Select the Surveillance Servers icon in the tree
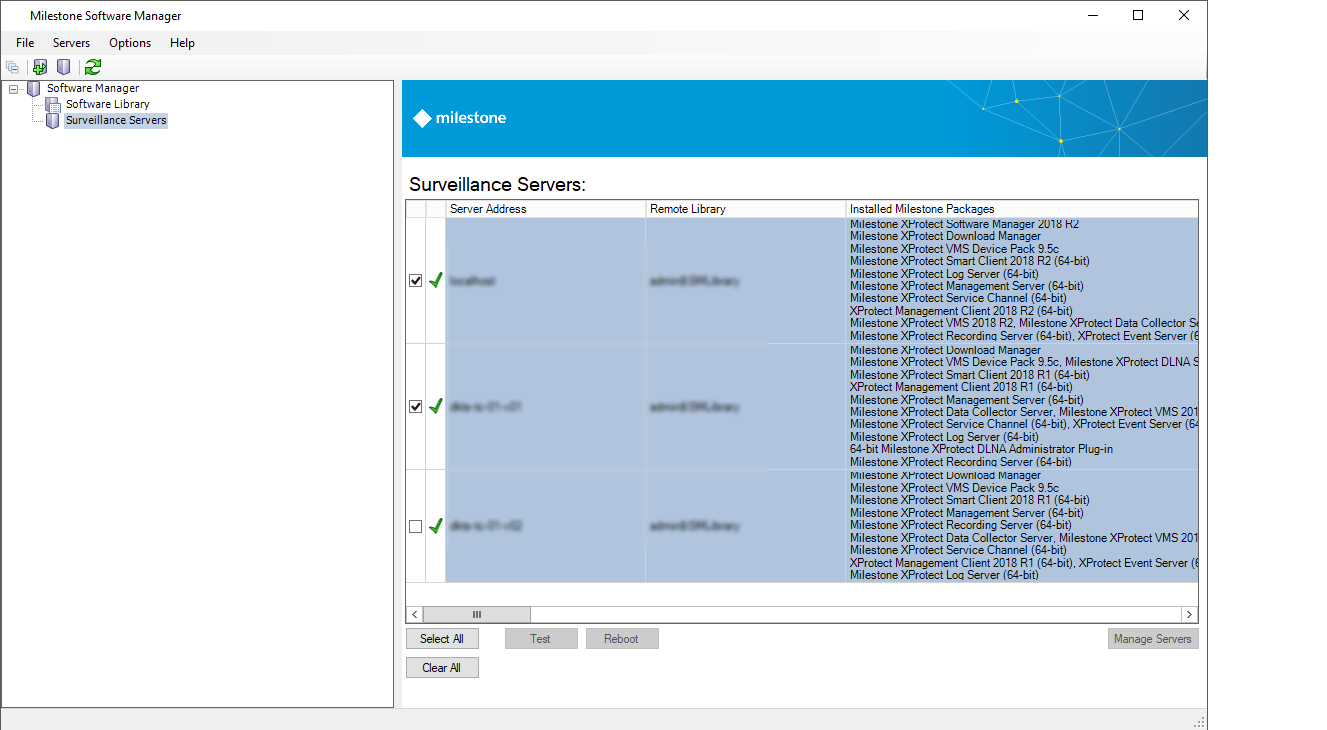The width and height of the screenshot is (1327, 730). click(52, 119)
